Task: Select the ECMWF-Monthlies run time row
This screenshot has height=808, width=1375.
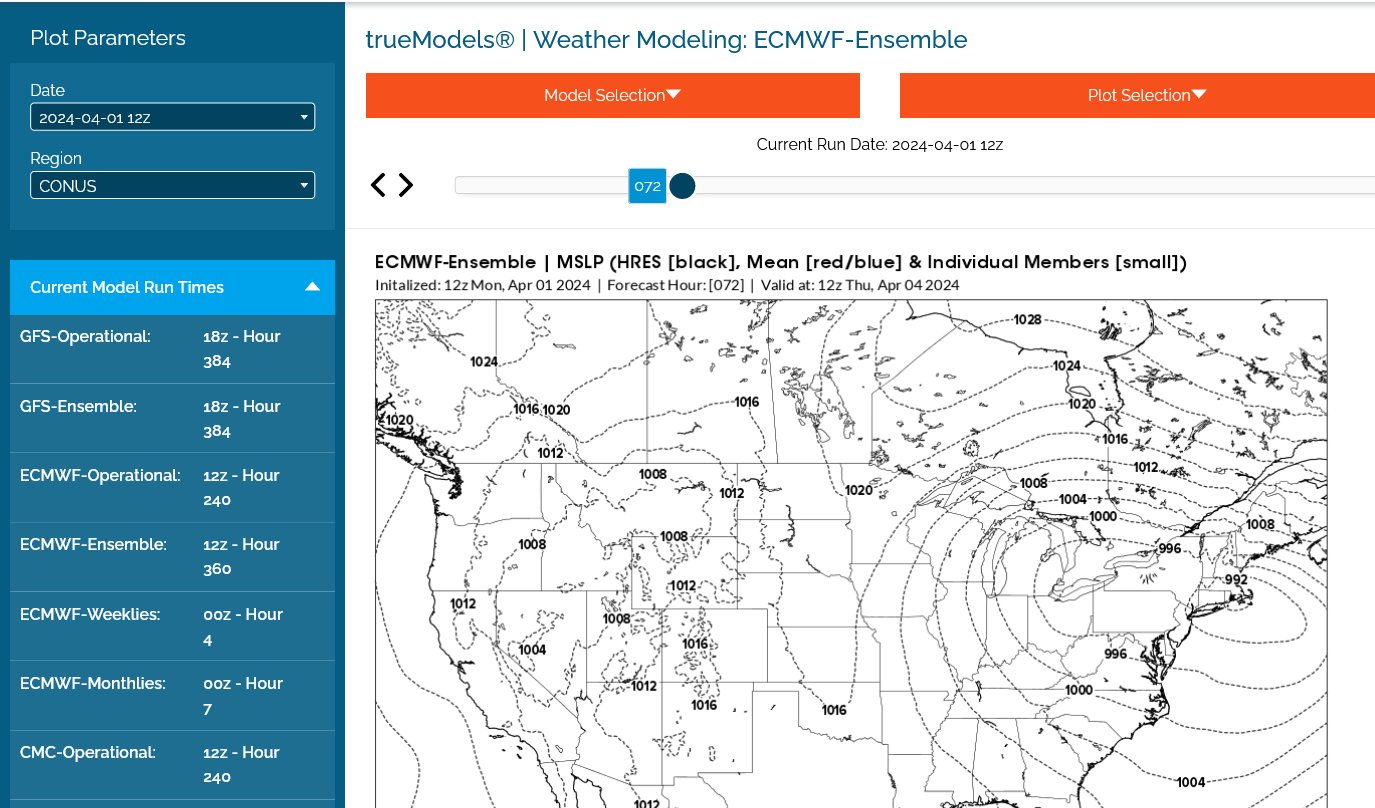Action: [172, 696]
